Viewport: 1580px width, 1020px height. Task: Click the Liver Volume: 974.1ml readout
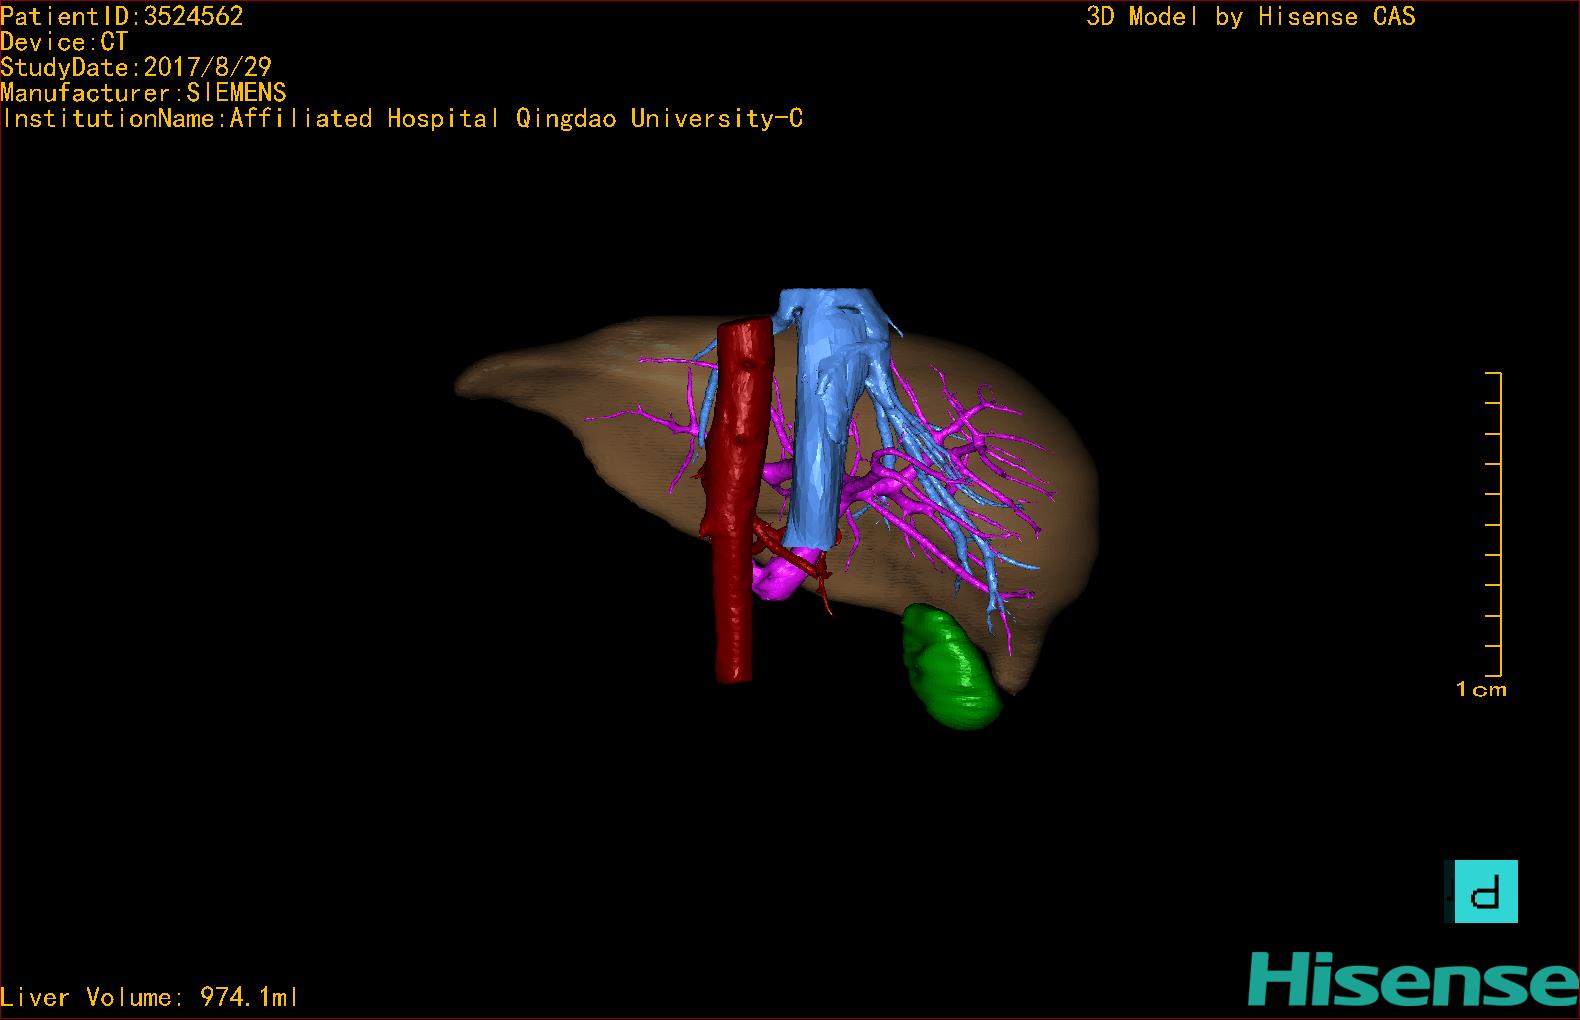pos(149,997)
